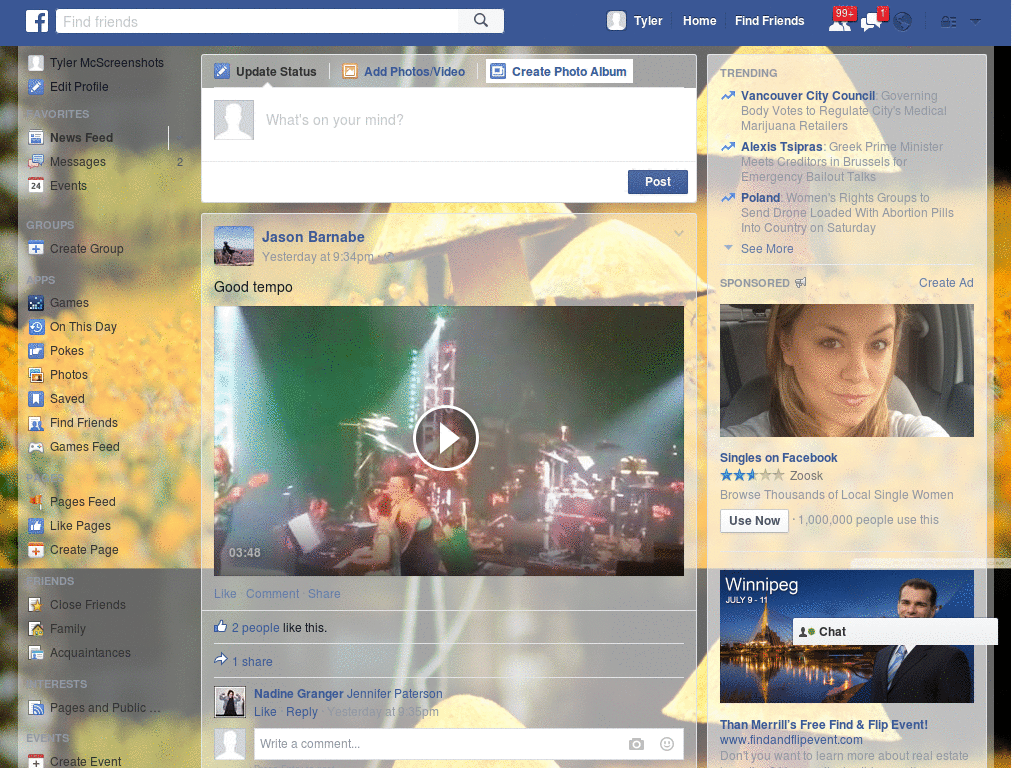Go to Home in the top menu
Viewport: 1024px width, 768px height.
pyautogui.click(x=699, y=20)
